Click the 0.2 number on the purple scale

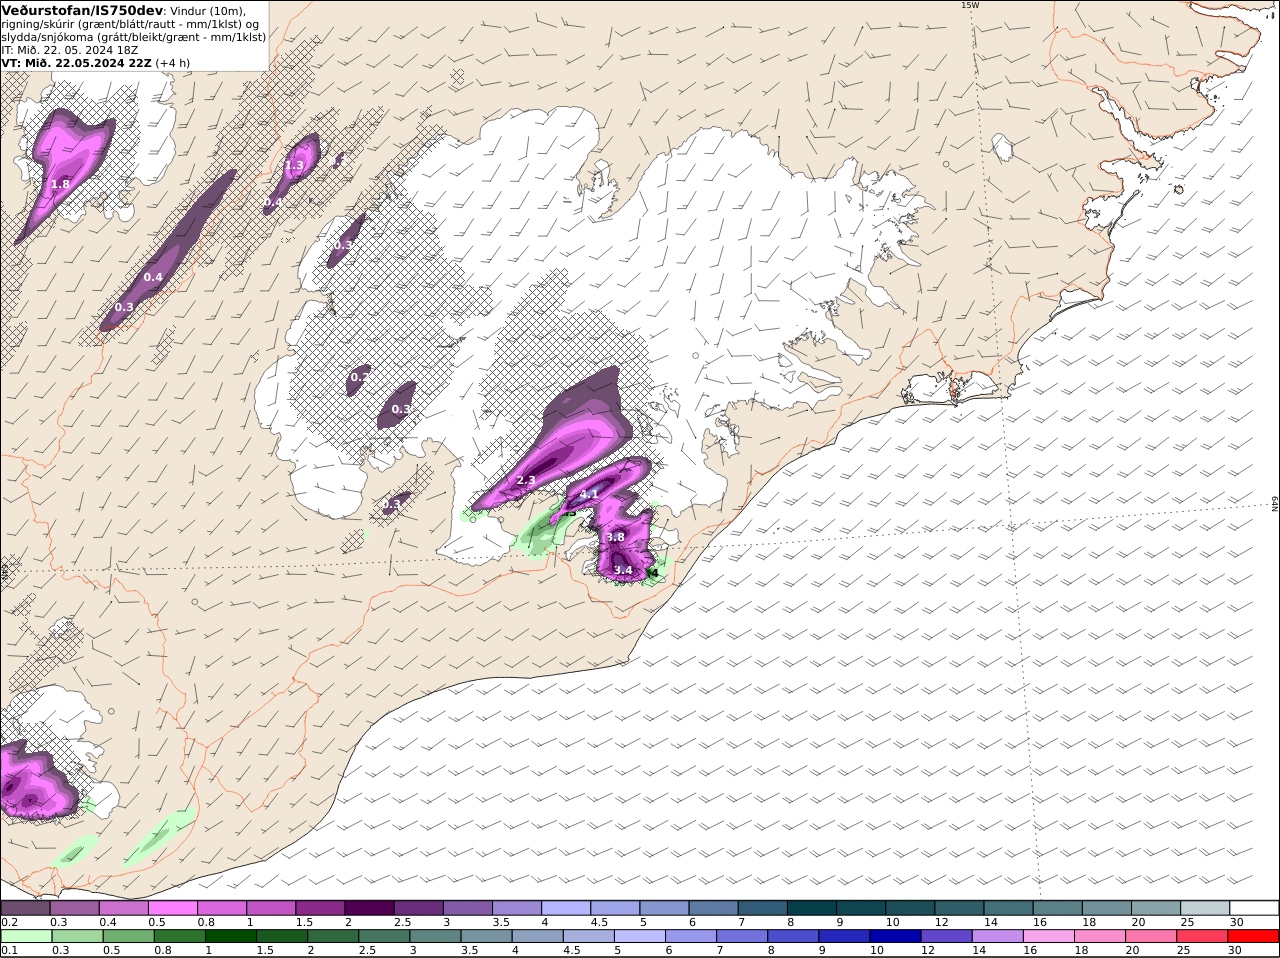coord(9,922)
